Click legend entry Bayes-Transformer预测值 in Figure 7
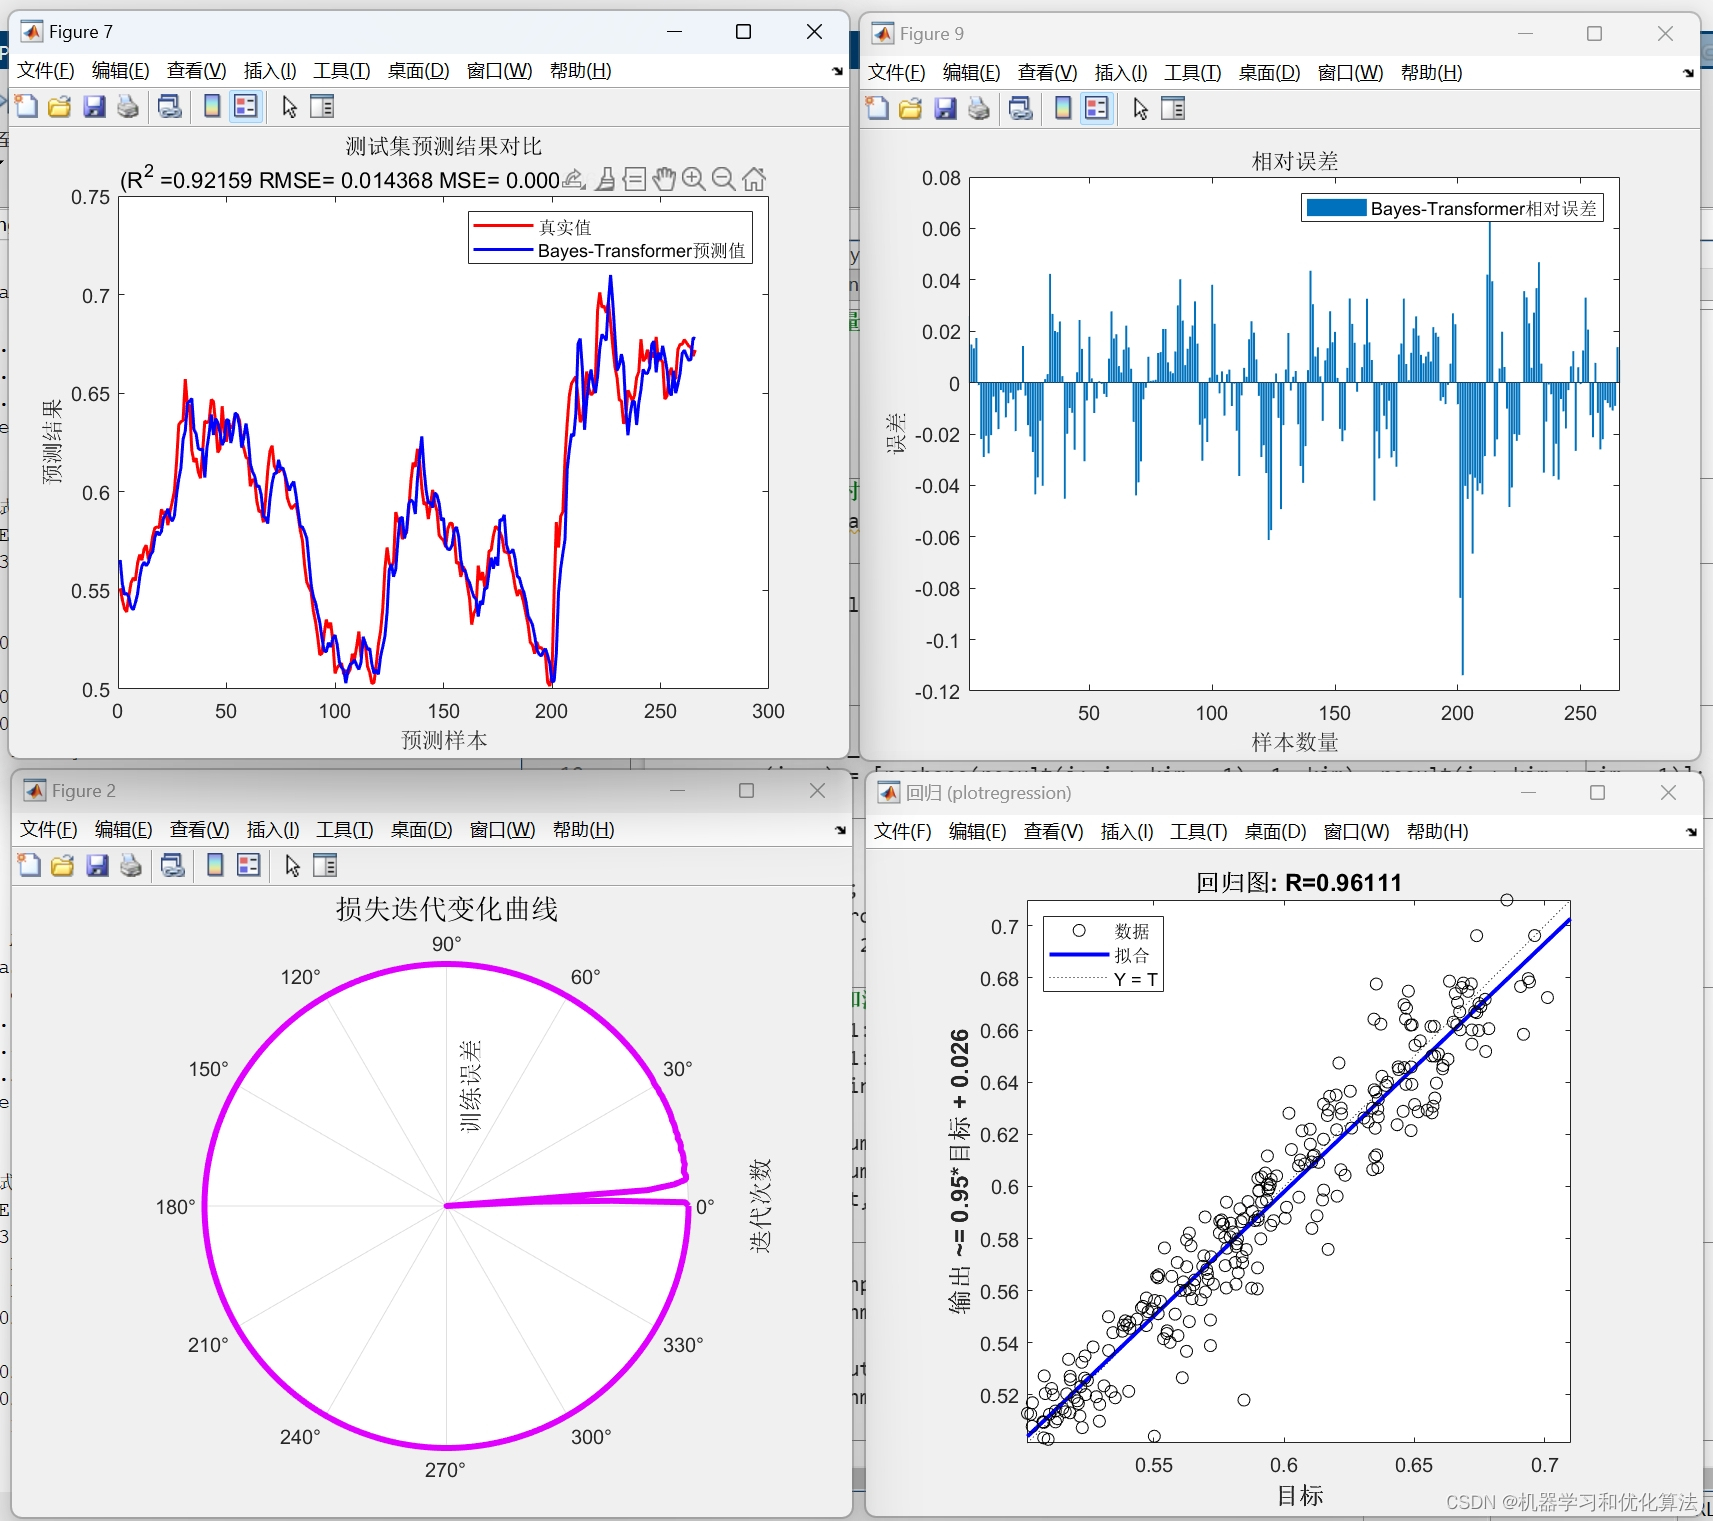Screen dimensions: 1713x1521 pyautogui.click(x=641, y=251)
